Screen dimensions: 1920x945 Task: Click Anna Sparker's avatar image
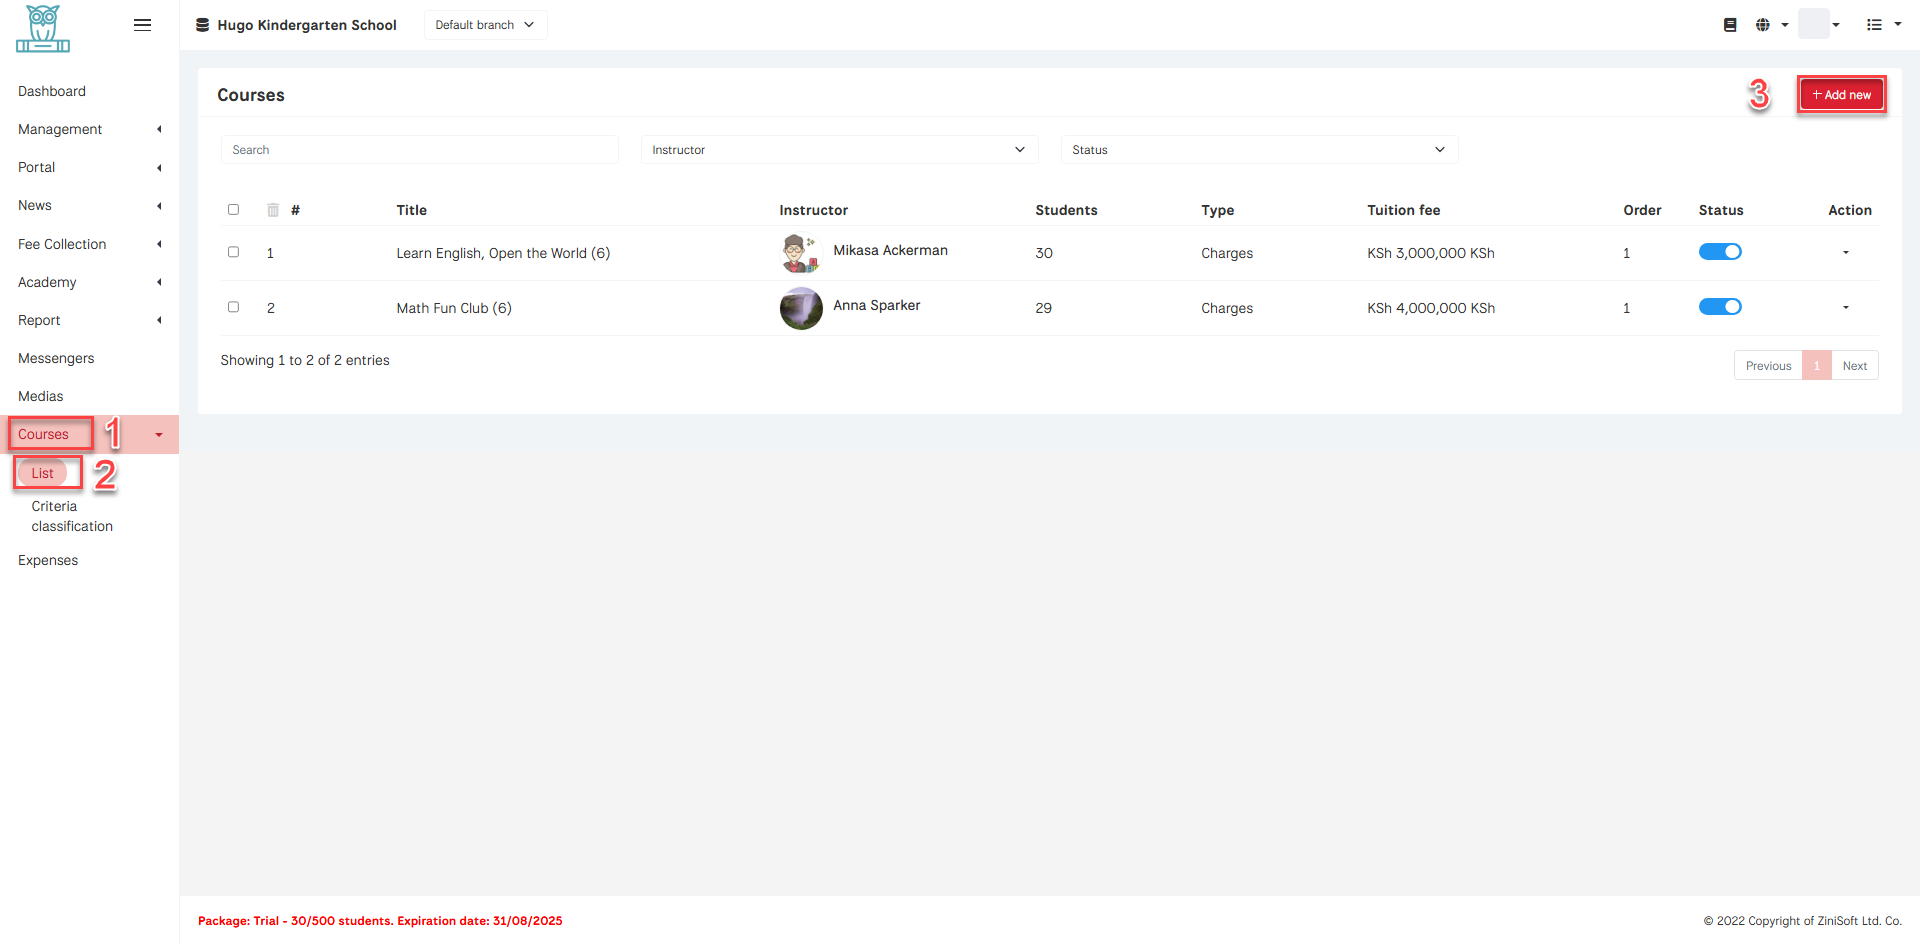coord(800,308)
